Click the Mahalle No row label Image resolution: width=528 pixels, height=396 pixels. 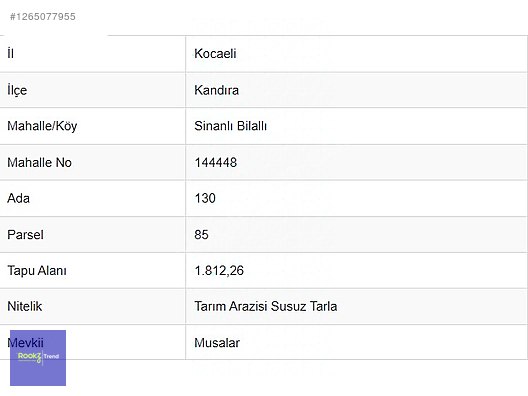(x=39, y=163)
